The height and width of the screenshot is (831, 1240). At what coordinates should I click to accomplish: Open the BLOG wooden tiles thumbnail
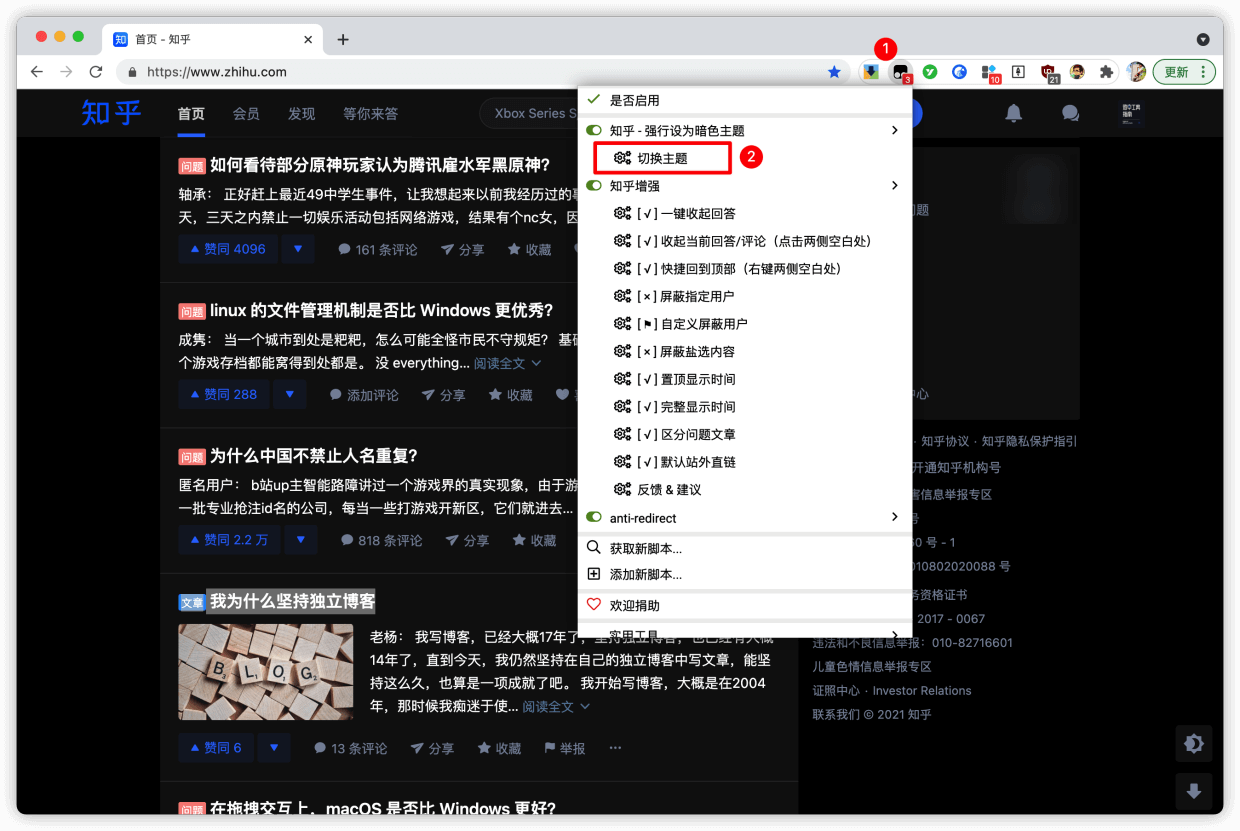point(265,672)
